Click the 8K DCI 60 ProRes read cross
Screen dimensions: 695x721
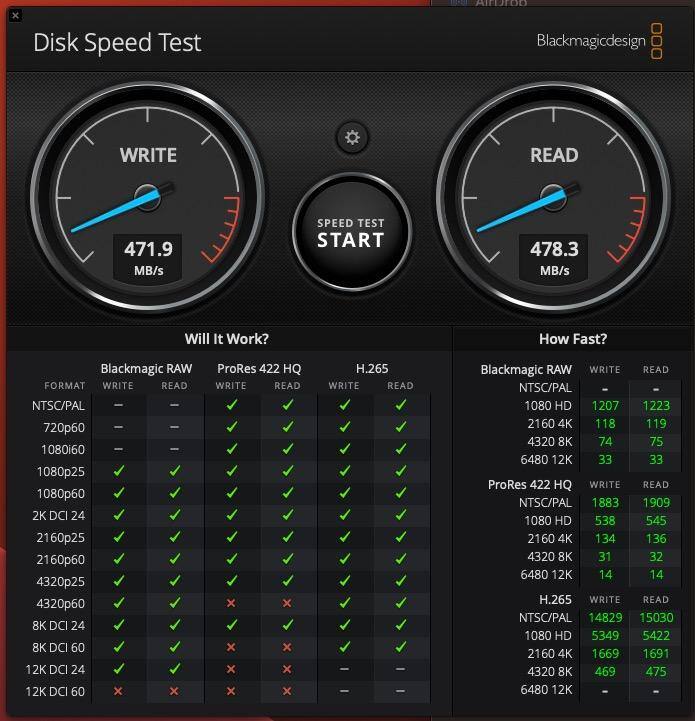coord(287,647)
